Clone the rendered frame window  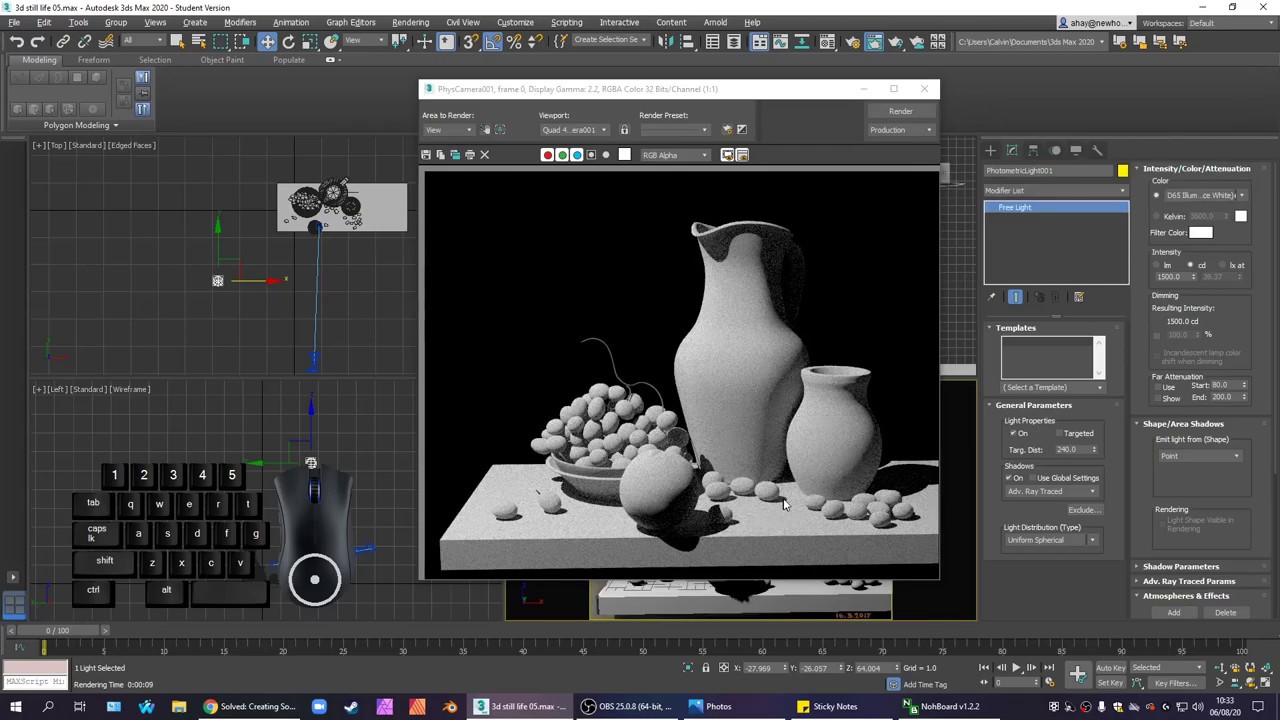point(455,155)
